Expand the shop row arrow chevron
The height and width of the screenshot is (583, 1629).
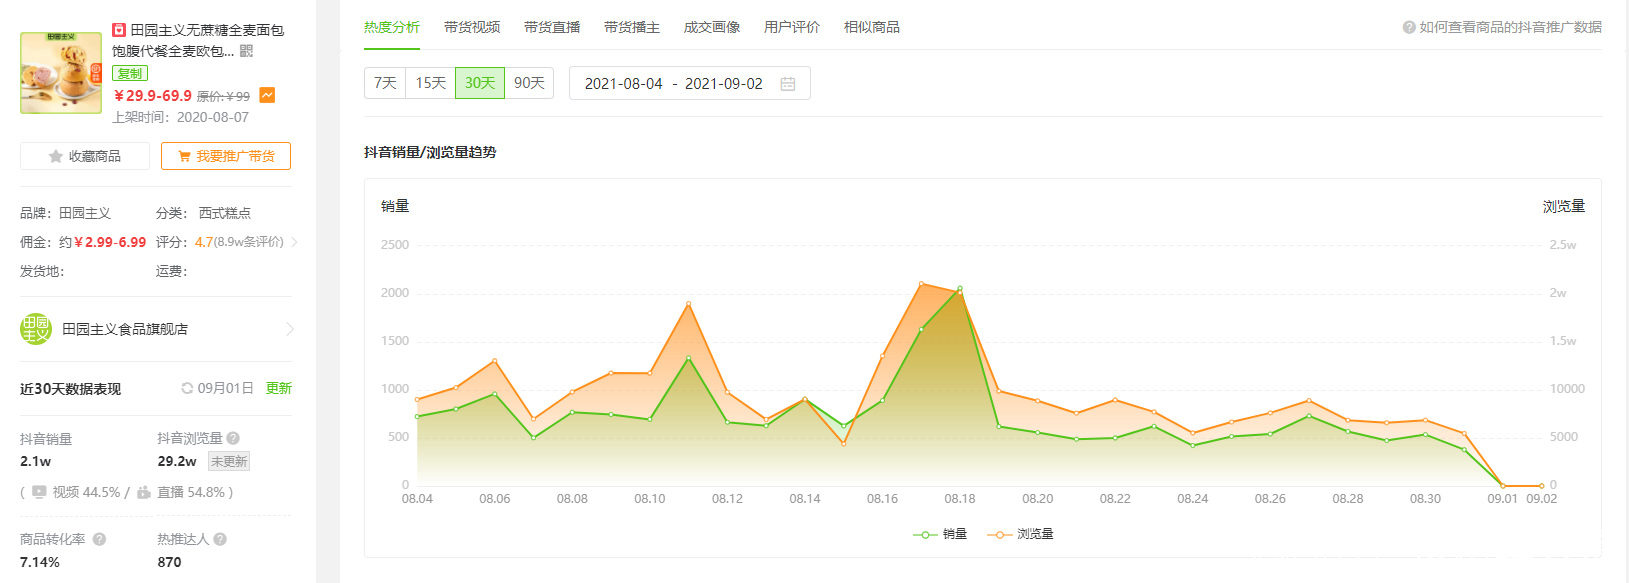click(x=290, y=329)
